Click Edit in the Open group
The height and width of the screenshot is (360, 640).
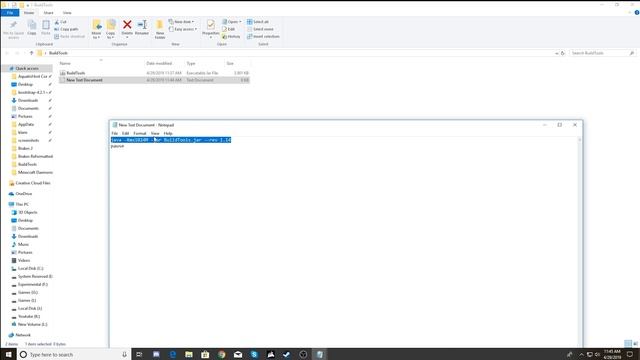coord(229,29)
